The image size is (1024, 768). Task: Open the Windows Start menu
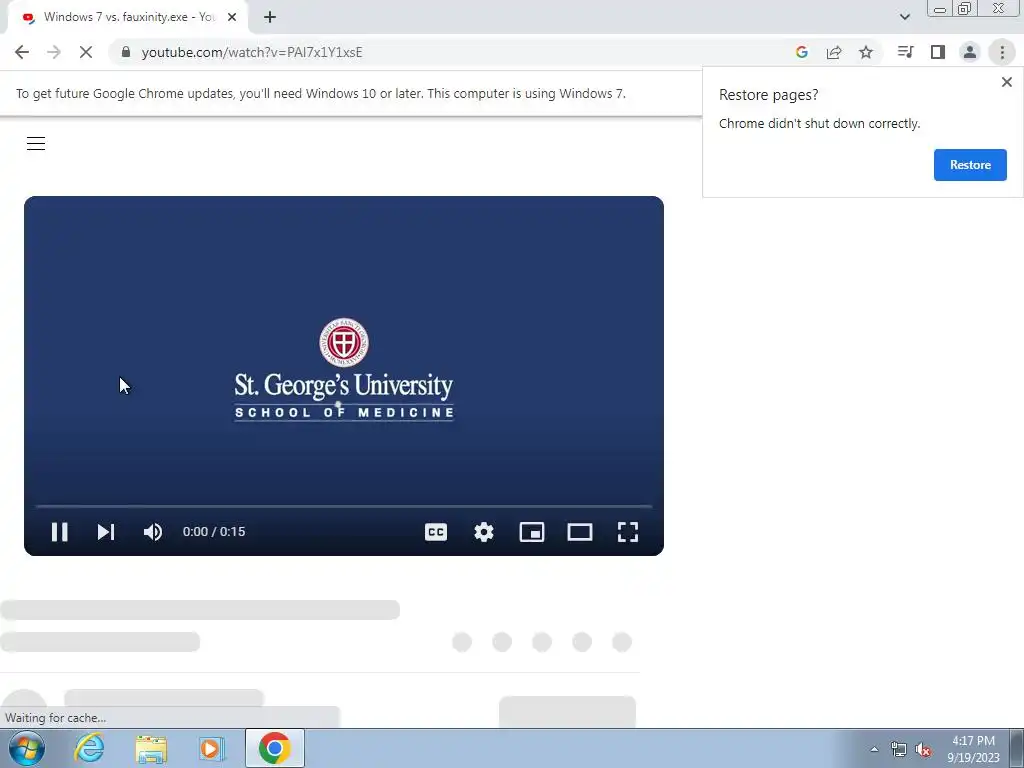click(x=27, y=748)
